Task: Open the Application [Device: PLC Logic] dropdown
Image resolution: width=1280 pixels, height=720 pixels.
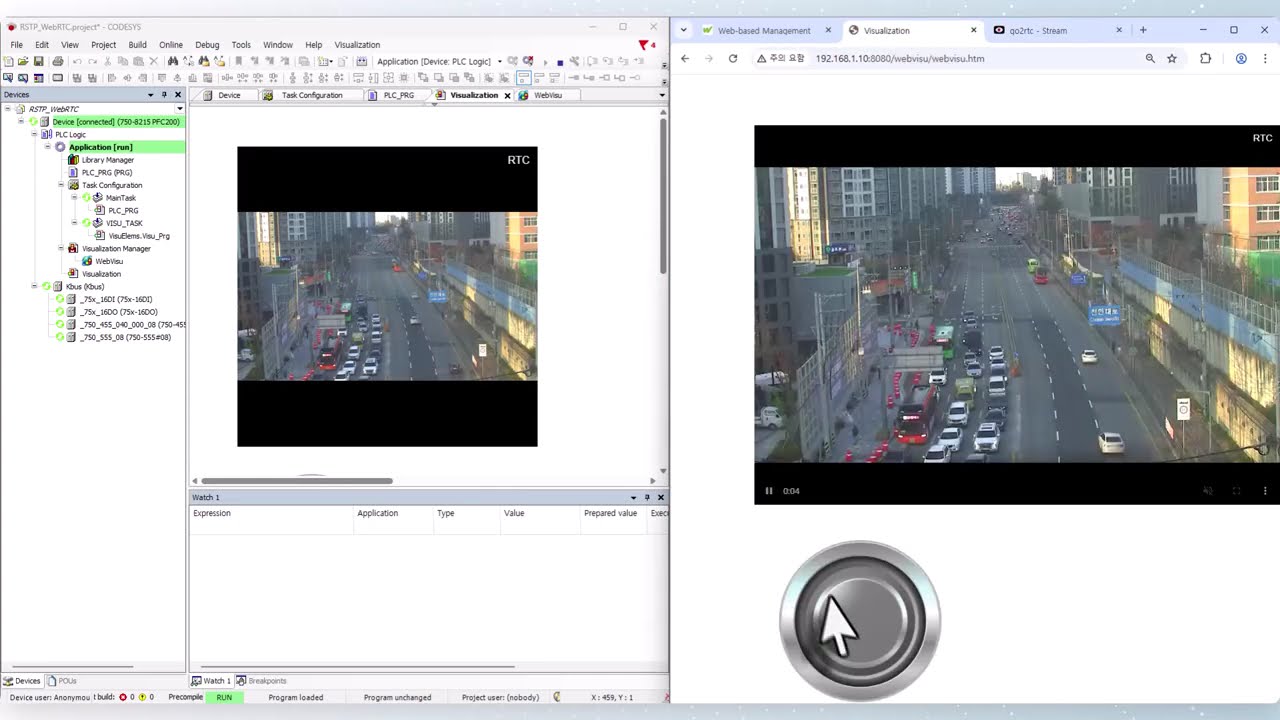Action: coord(500,62)
